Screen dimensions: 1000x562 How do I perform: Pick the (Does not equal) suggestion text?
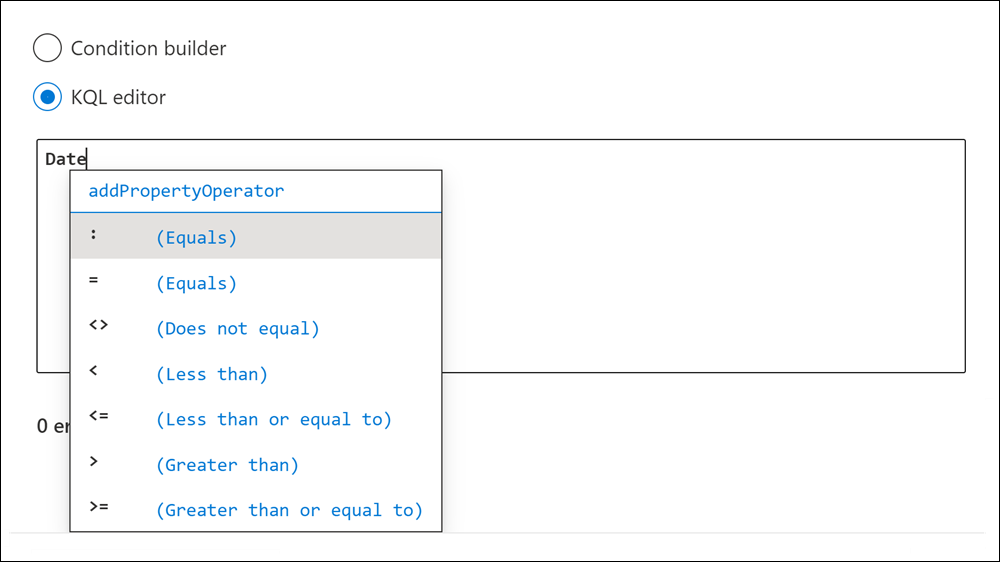pos(237,328)
